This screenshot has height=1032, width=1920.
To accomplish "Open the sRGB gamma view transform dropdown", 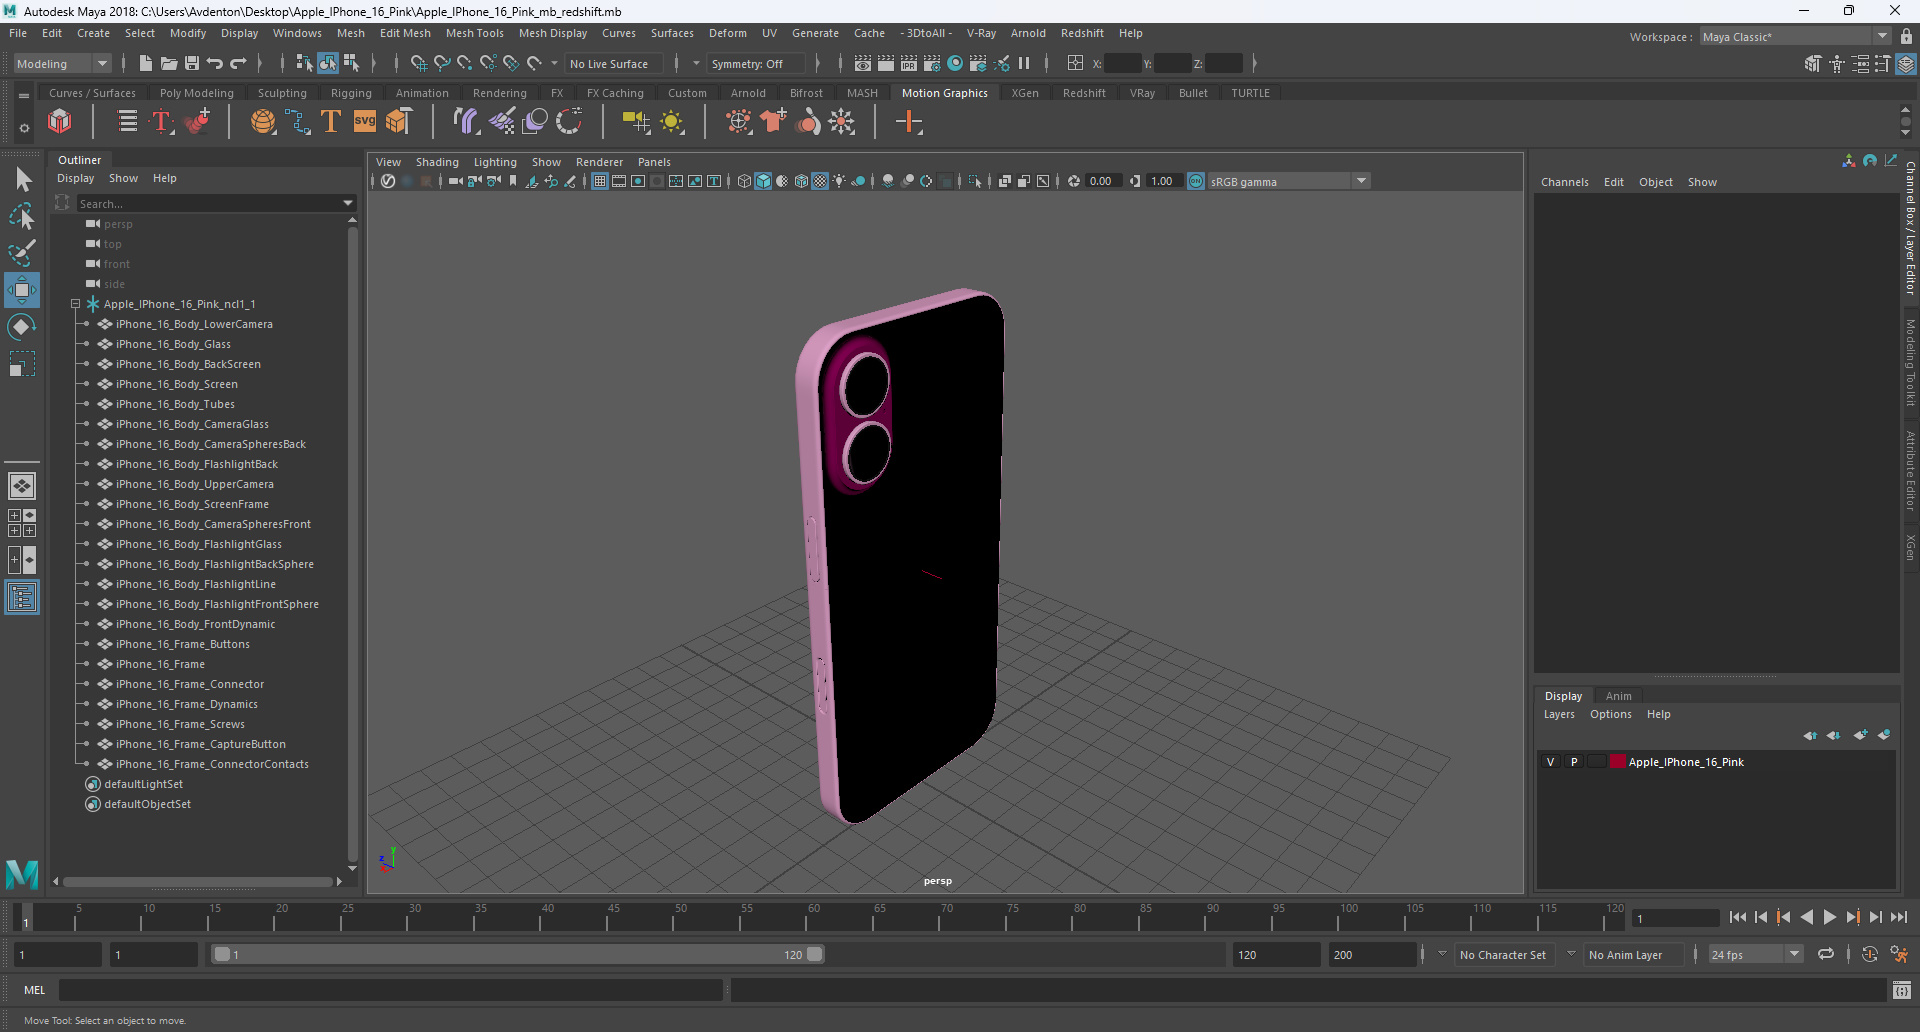I will 1288,181.
